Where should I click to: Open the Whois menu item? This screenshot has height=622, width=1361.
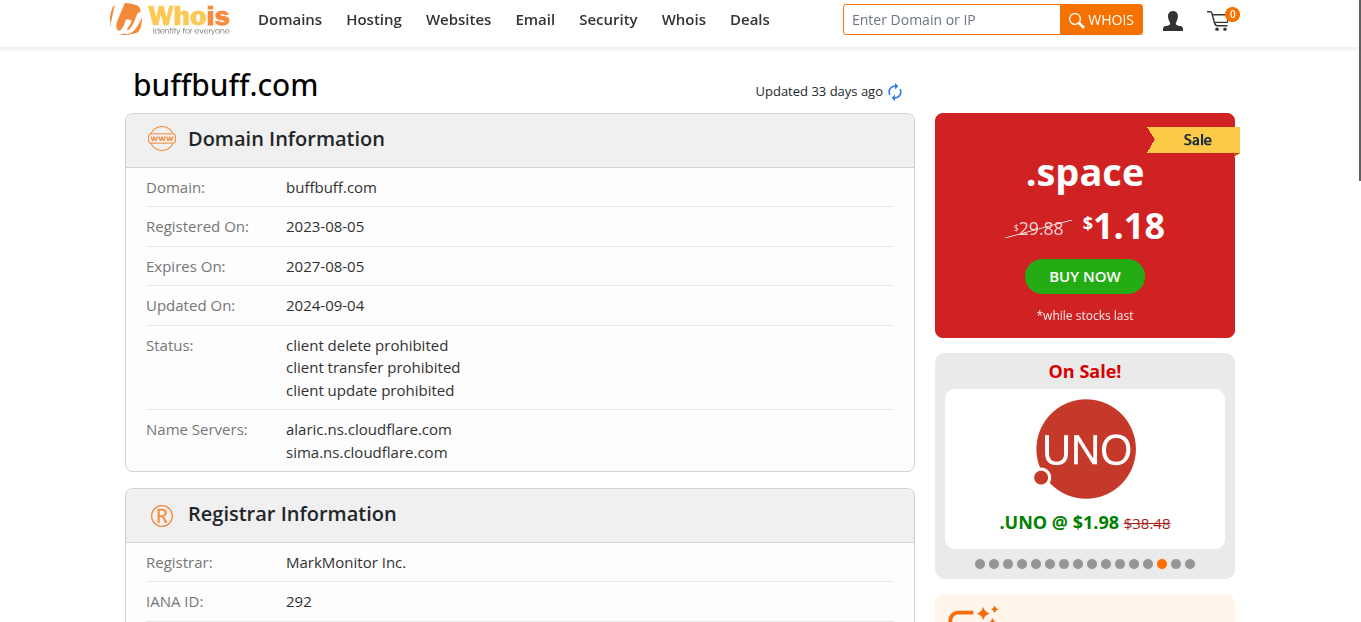(x=684, y=20)
